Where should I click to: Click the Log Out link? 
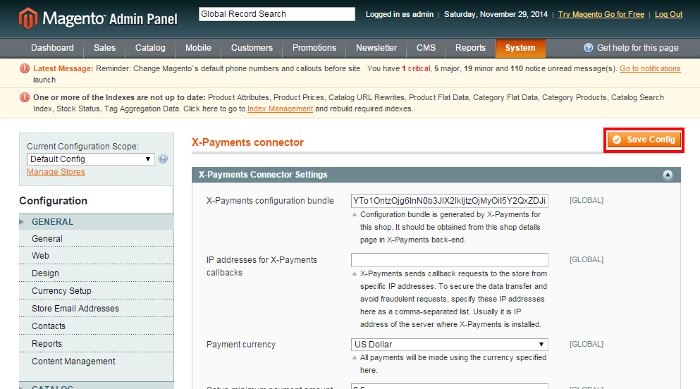tap(668, 14)
